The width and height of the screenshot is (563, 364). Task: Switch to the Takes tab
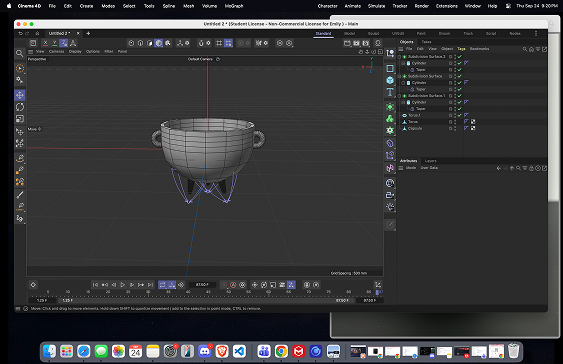426,42
